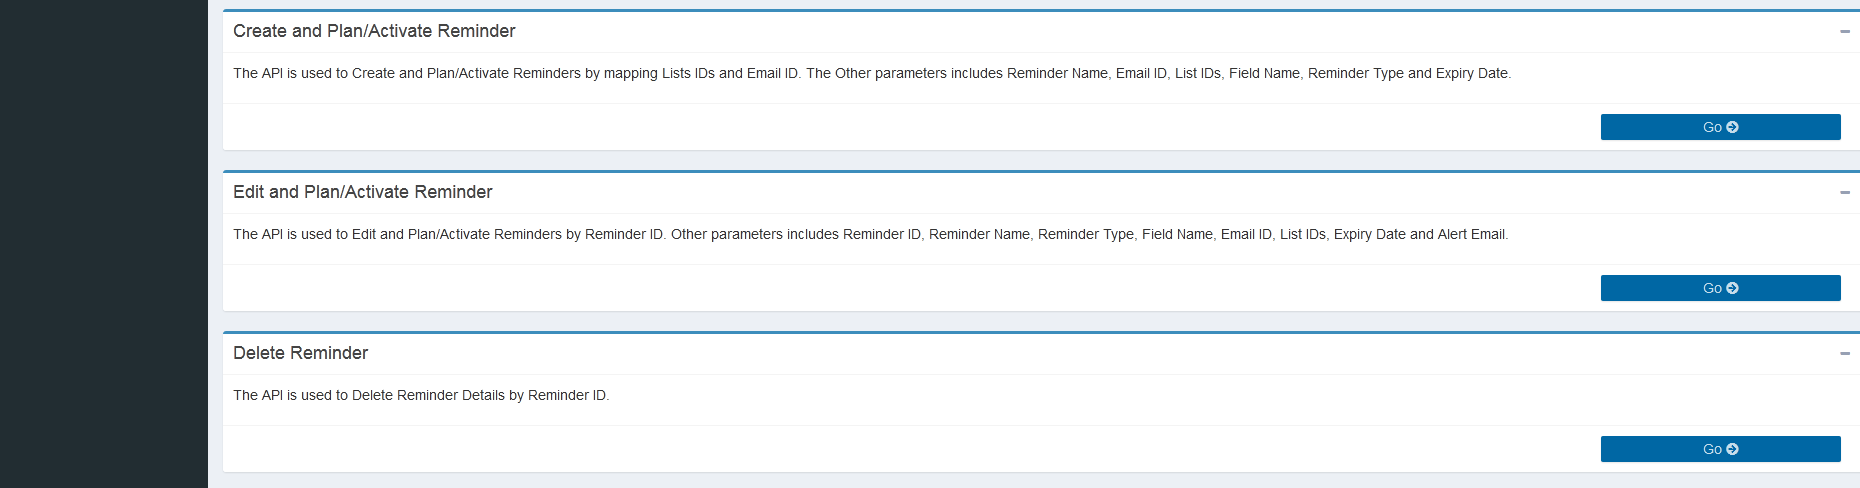This screenshot has height=488, width=1860.
Task: Collapse the Create and Plan/Activate Reminder panel
Action: 1844,32
